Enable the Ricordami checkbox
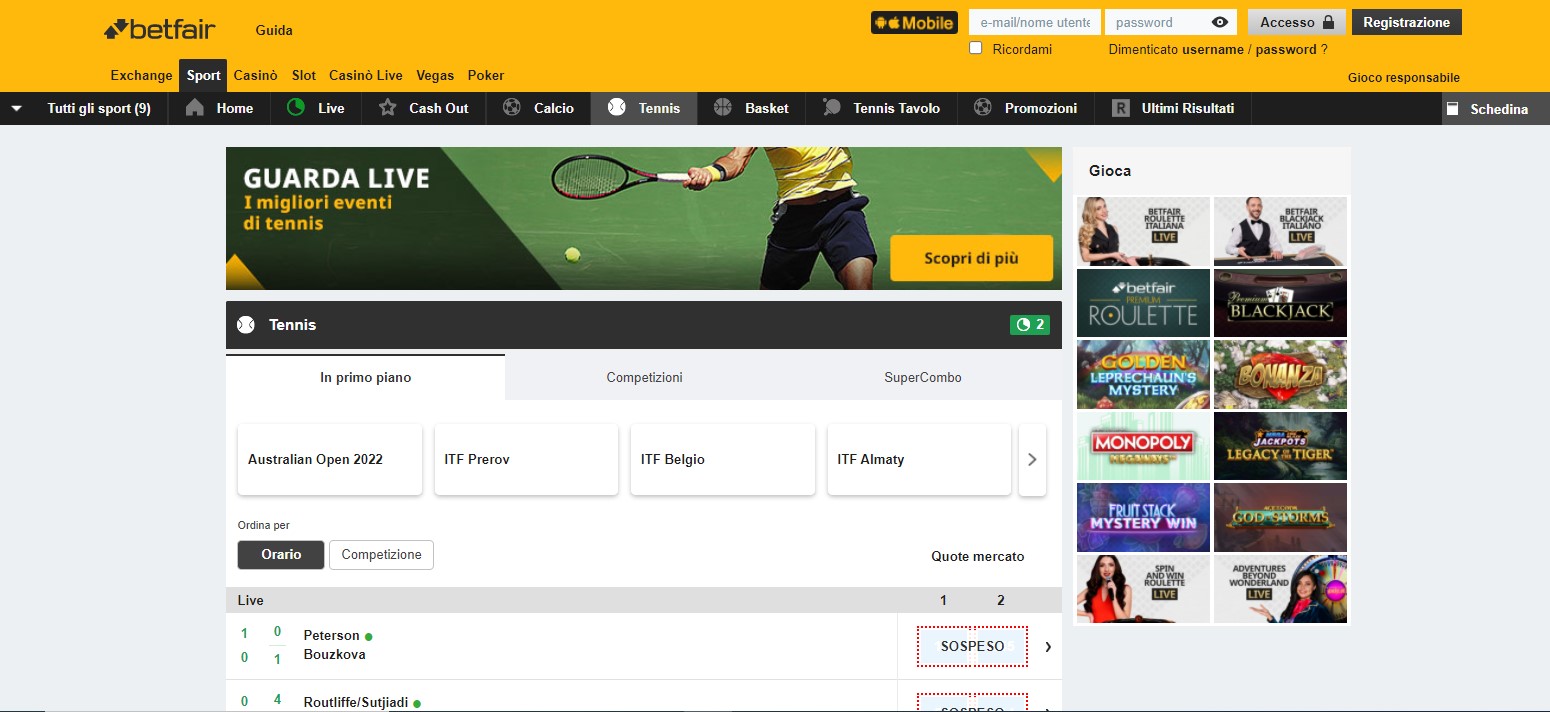The height and width of the screenshot is (712, 1550). pos(975,47)
